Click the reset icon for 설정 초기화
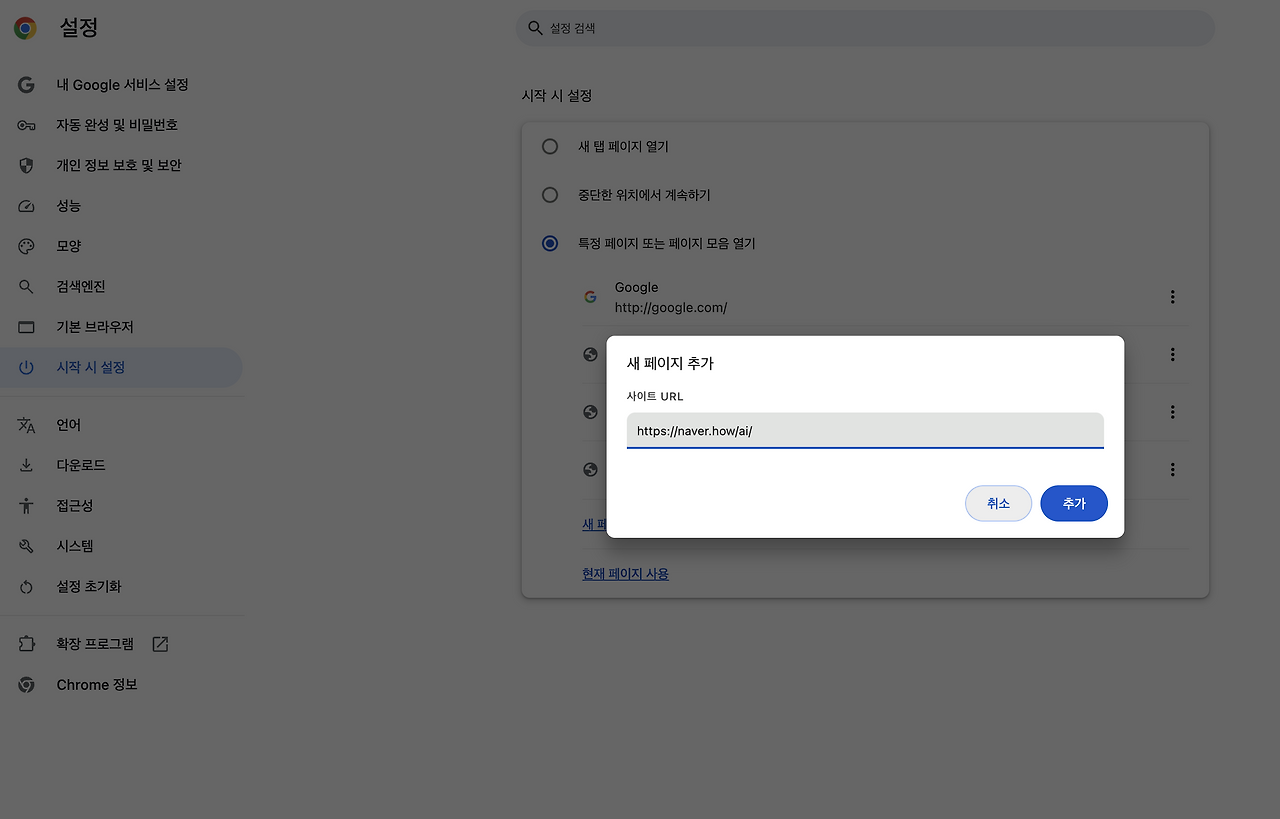The image size is (1280, 819). click(26, 587)
